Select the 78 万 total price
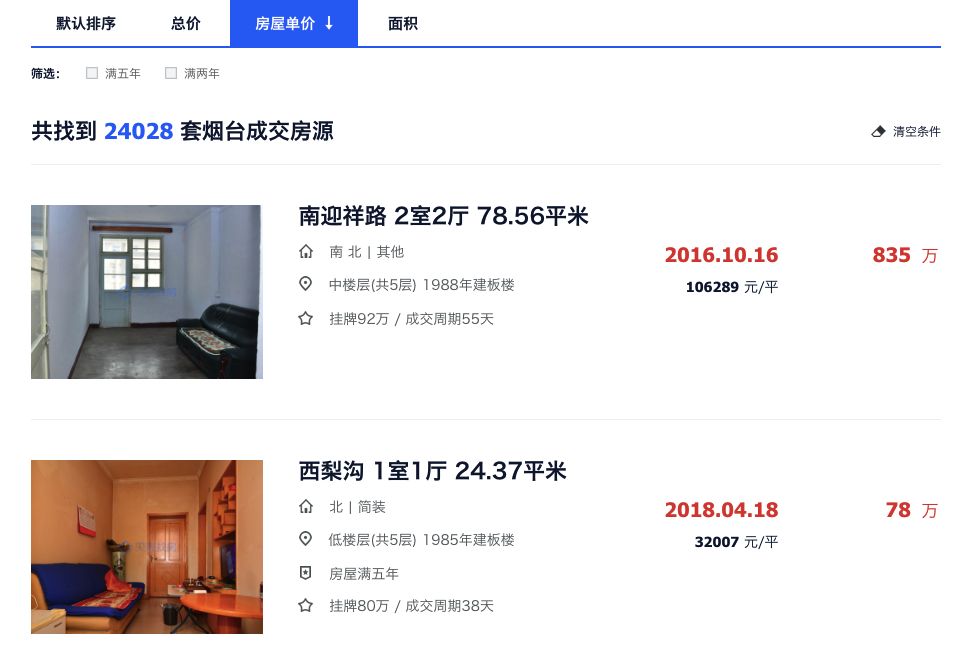The height and width of the screenshot is (670, 980). 912,510
